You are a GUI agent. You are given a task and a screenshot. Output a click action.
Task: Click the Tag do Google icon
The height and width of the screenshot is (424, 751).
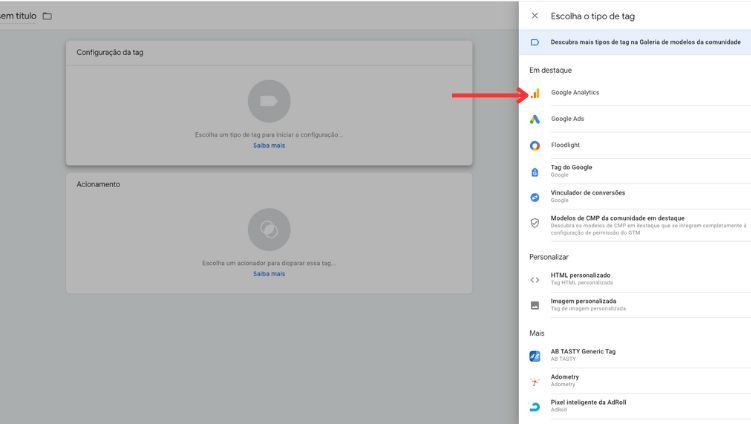tap(535, 172)
